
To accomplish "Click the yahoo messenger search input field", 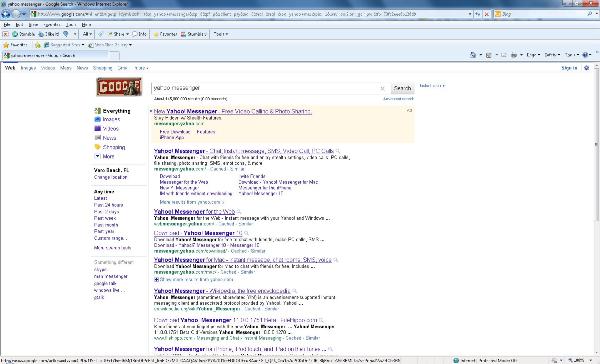I will point(267,88).
